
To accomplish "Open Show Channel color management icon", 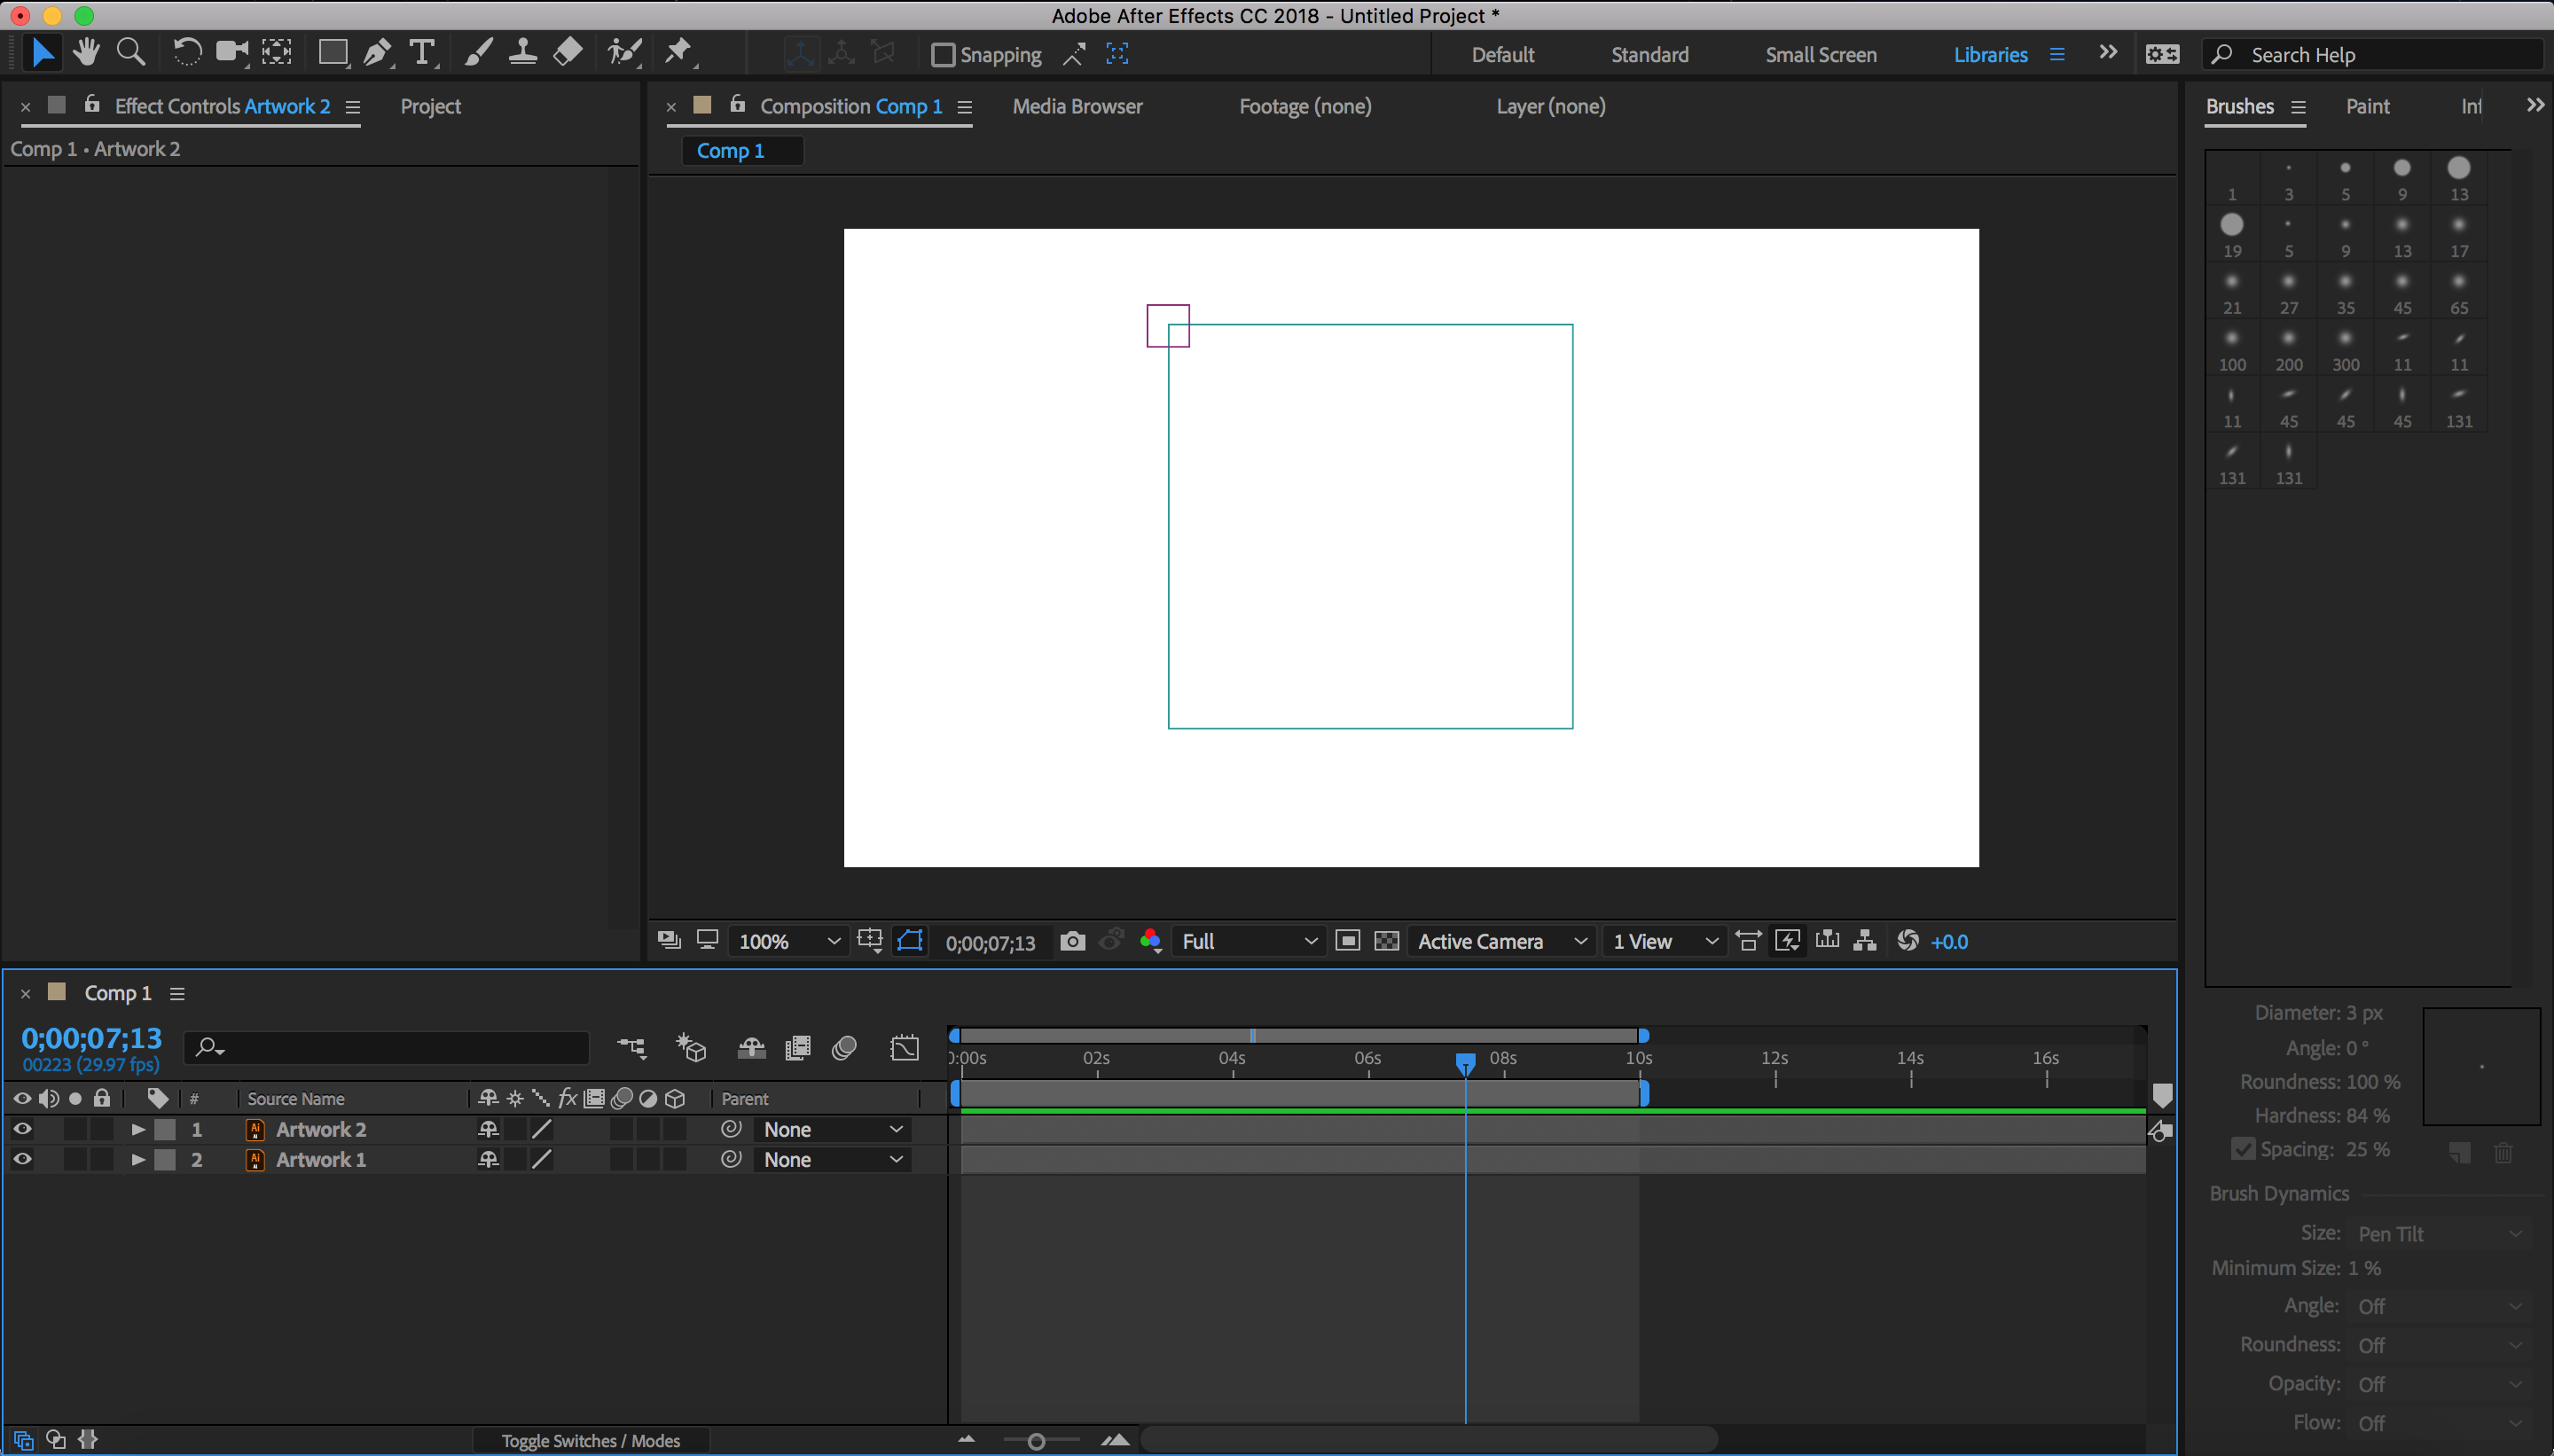I will tap(1151, 941).
